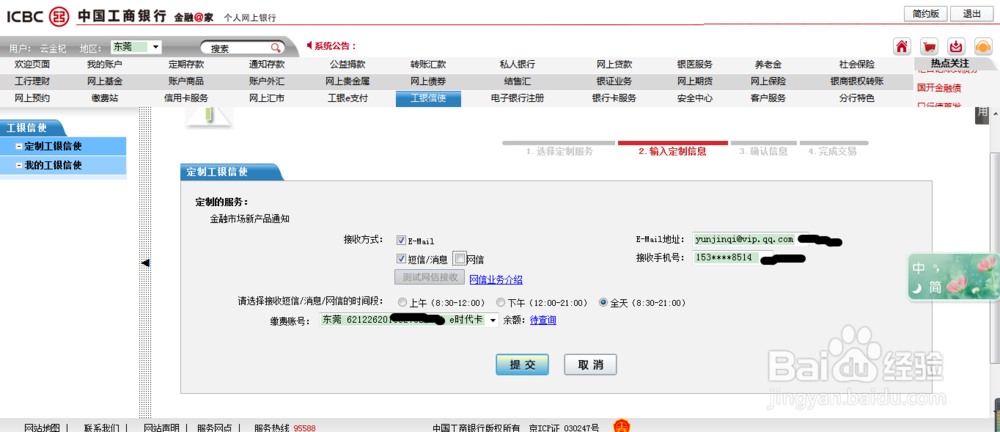
Task: Click the 网站声明 footer link
Action: click(161, 428)
